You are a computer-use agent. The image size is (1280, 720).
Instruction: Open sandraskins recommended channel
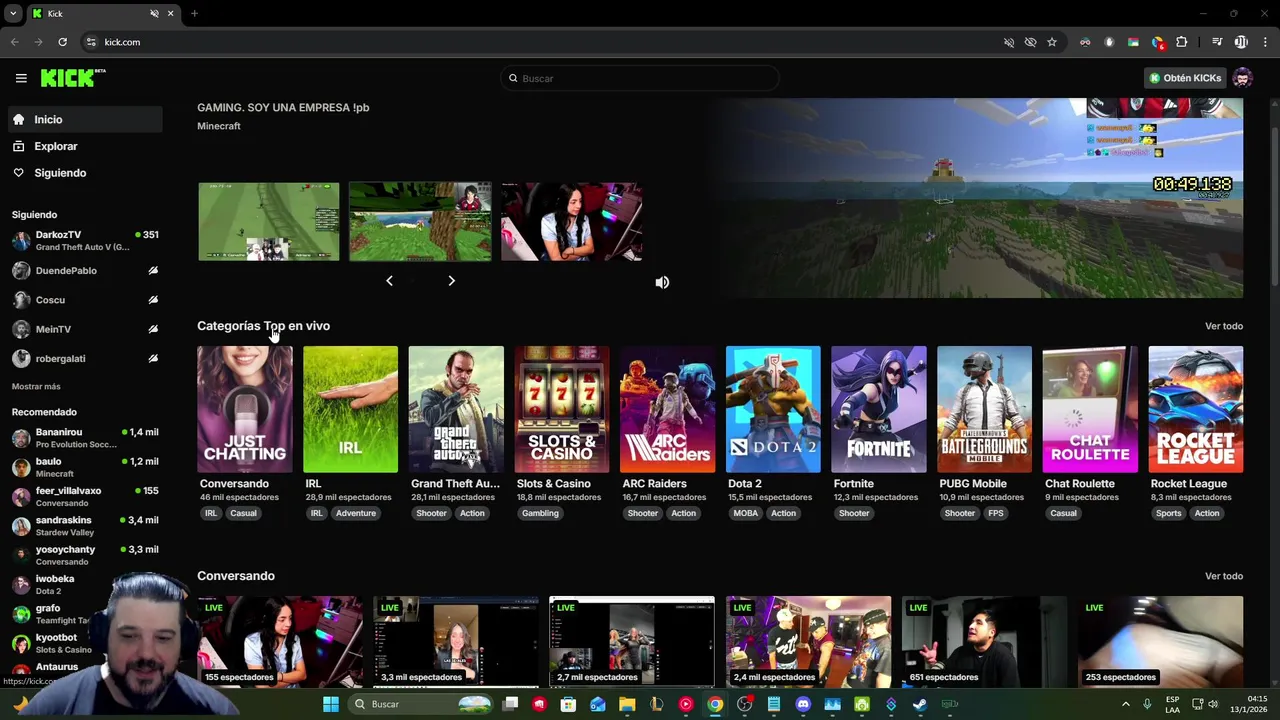click(85, 526)
